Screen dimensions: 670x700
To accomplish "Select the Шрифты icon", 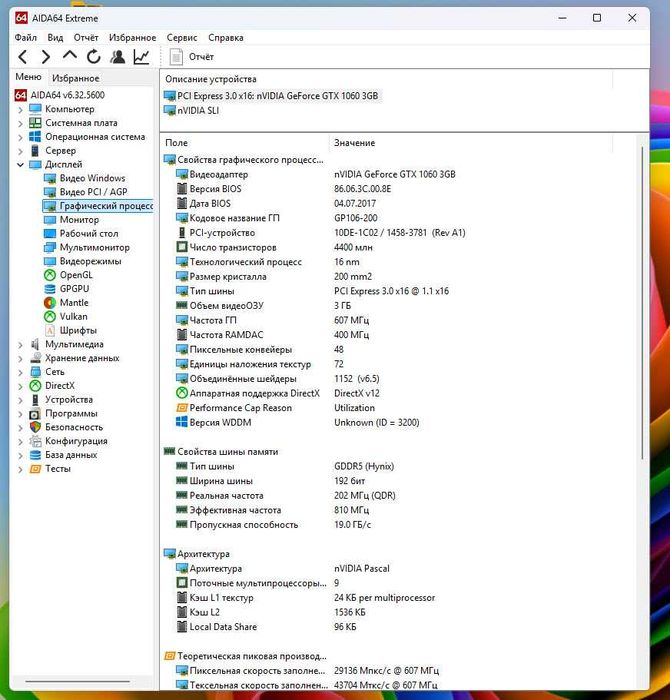I will (x=50, y=330).
